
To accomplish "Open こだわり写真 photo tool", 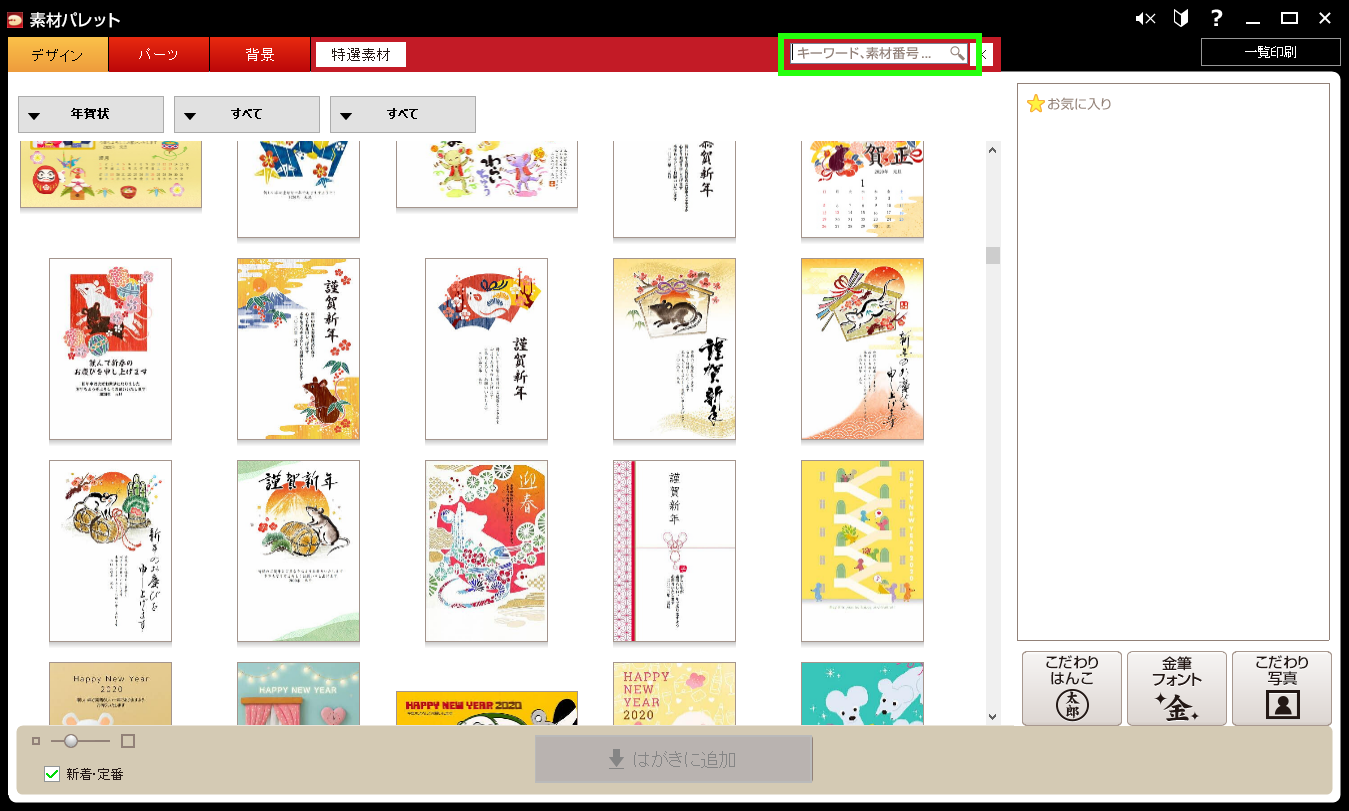I will point(1282,688).
